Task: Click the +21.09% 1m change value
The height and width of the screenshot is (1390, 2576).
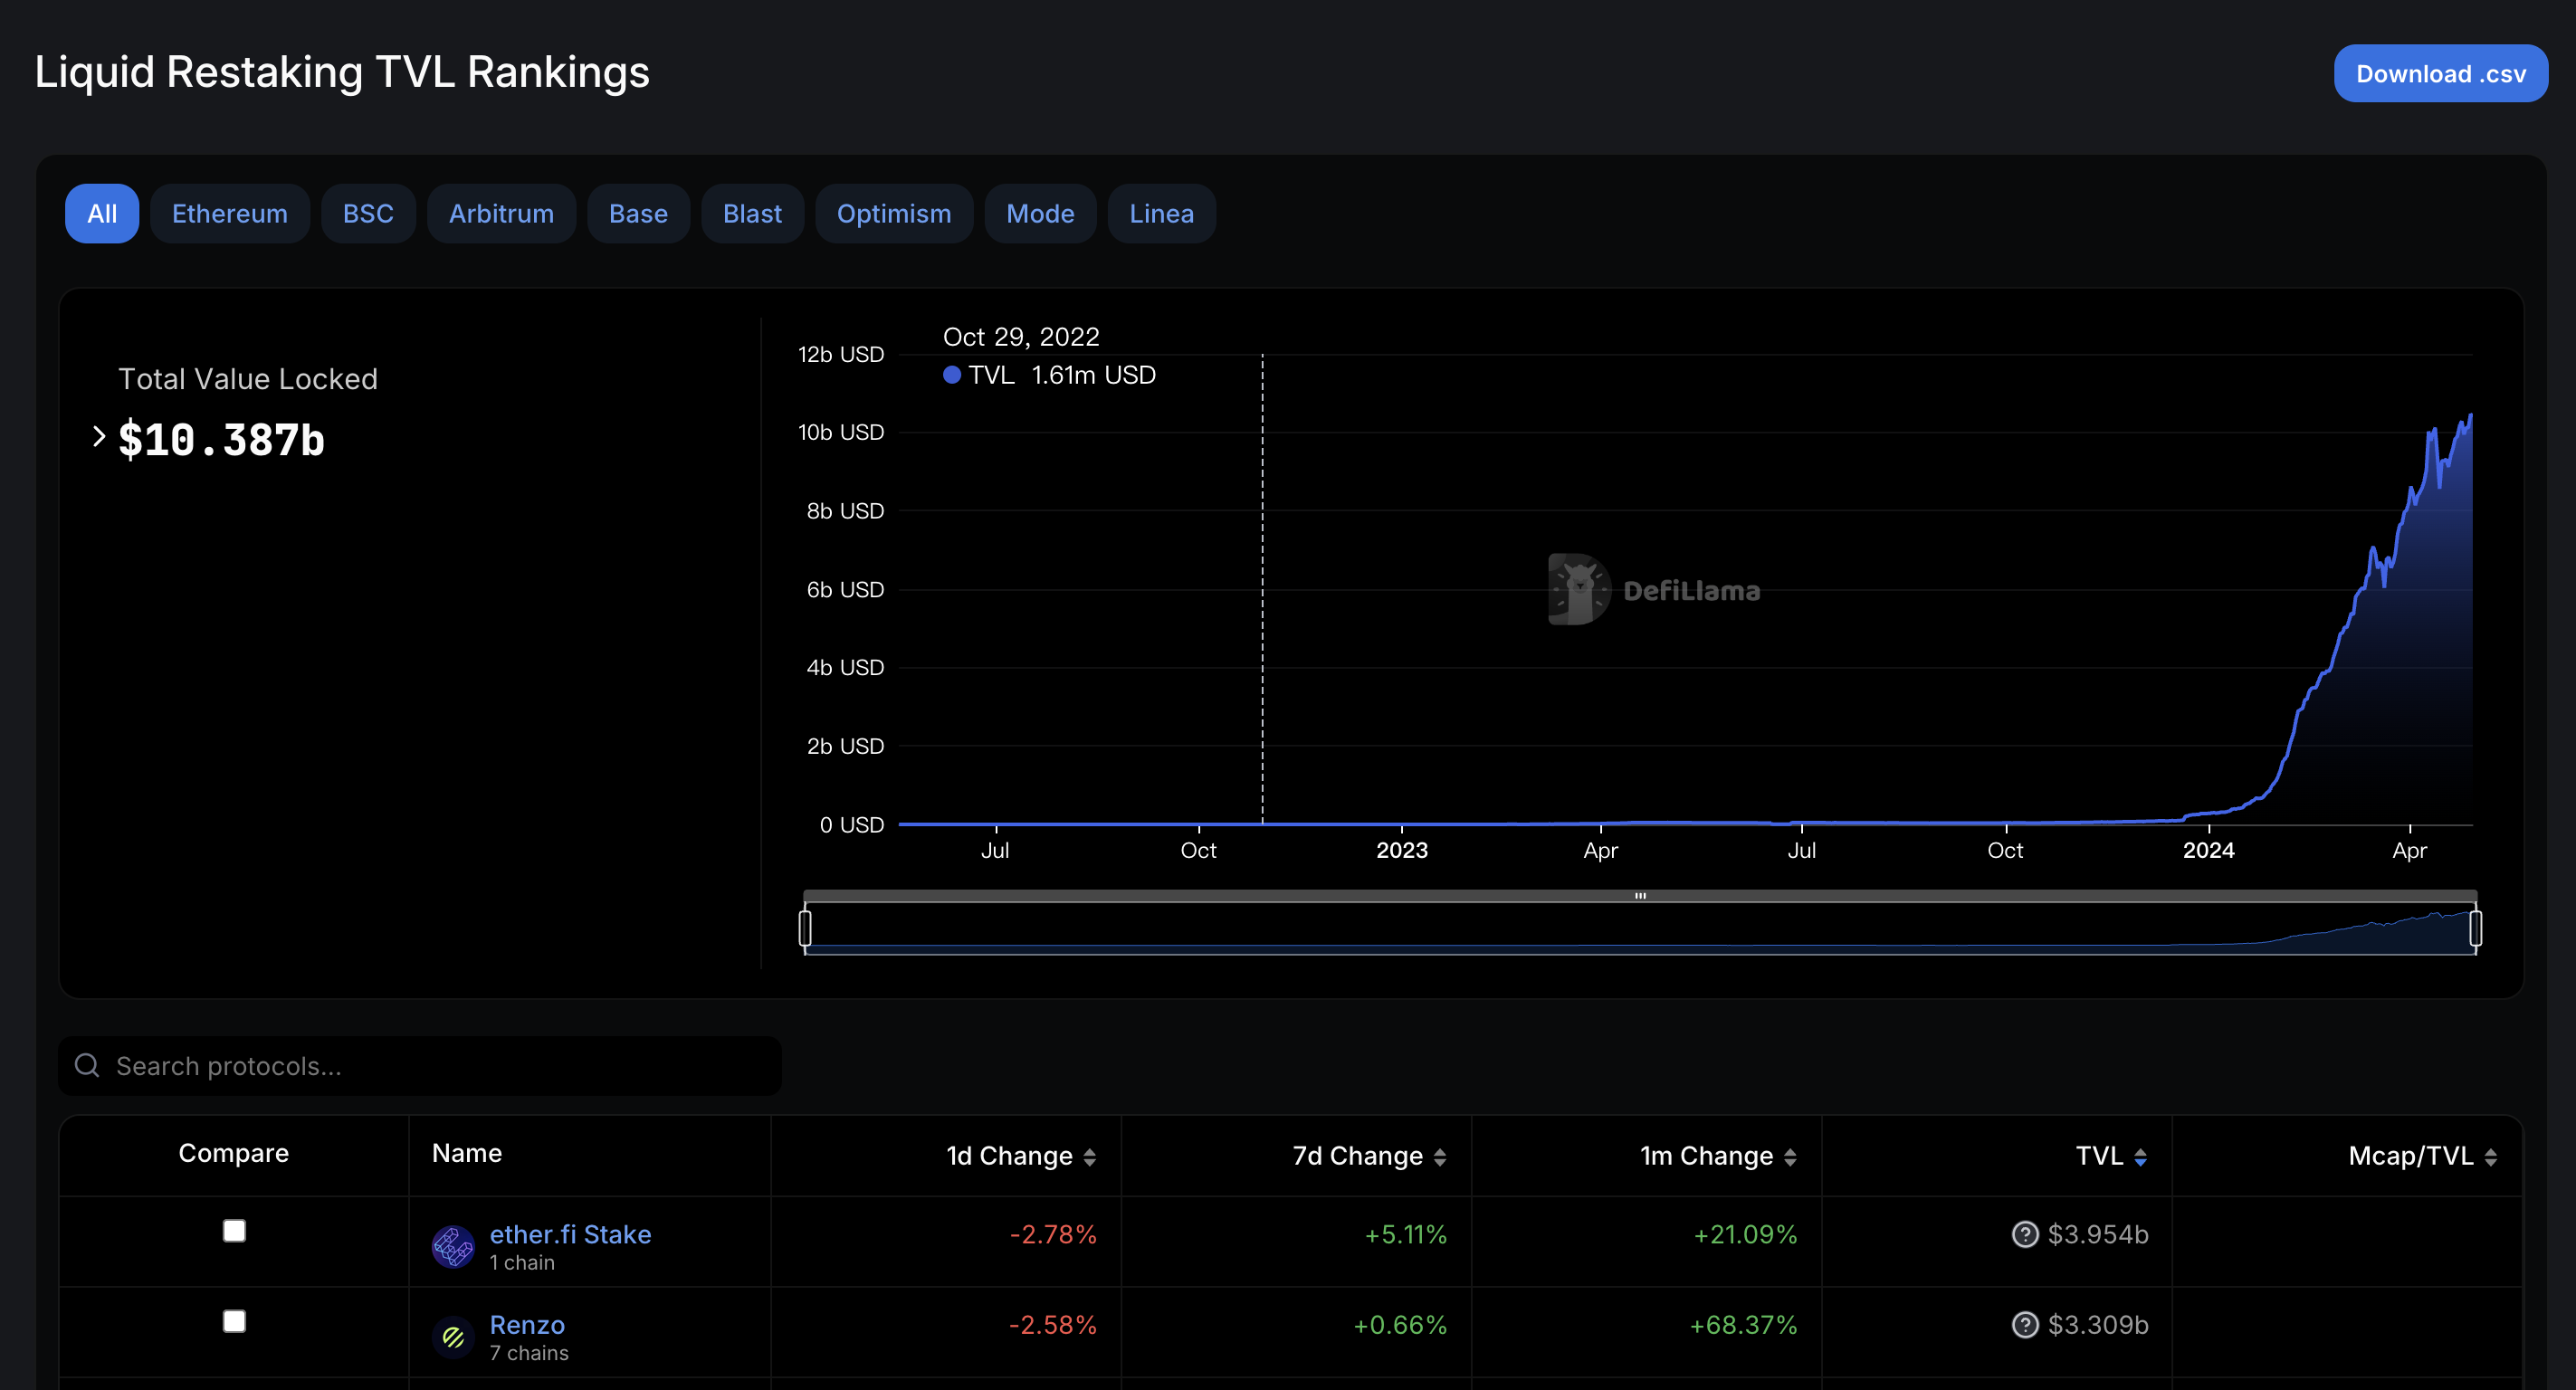Action: click(x=1745, y=1235)
